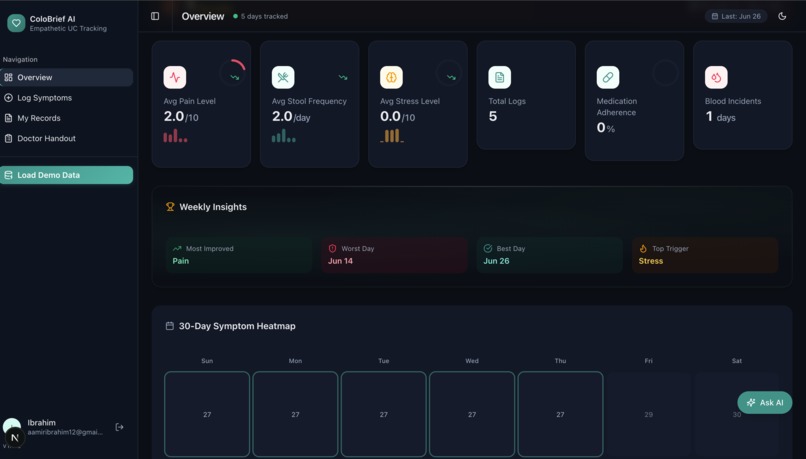Click the 'Medication Adherence' label

coord(616,107)
